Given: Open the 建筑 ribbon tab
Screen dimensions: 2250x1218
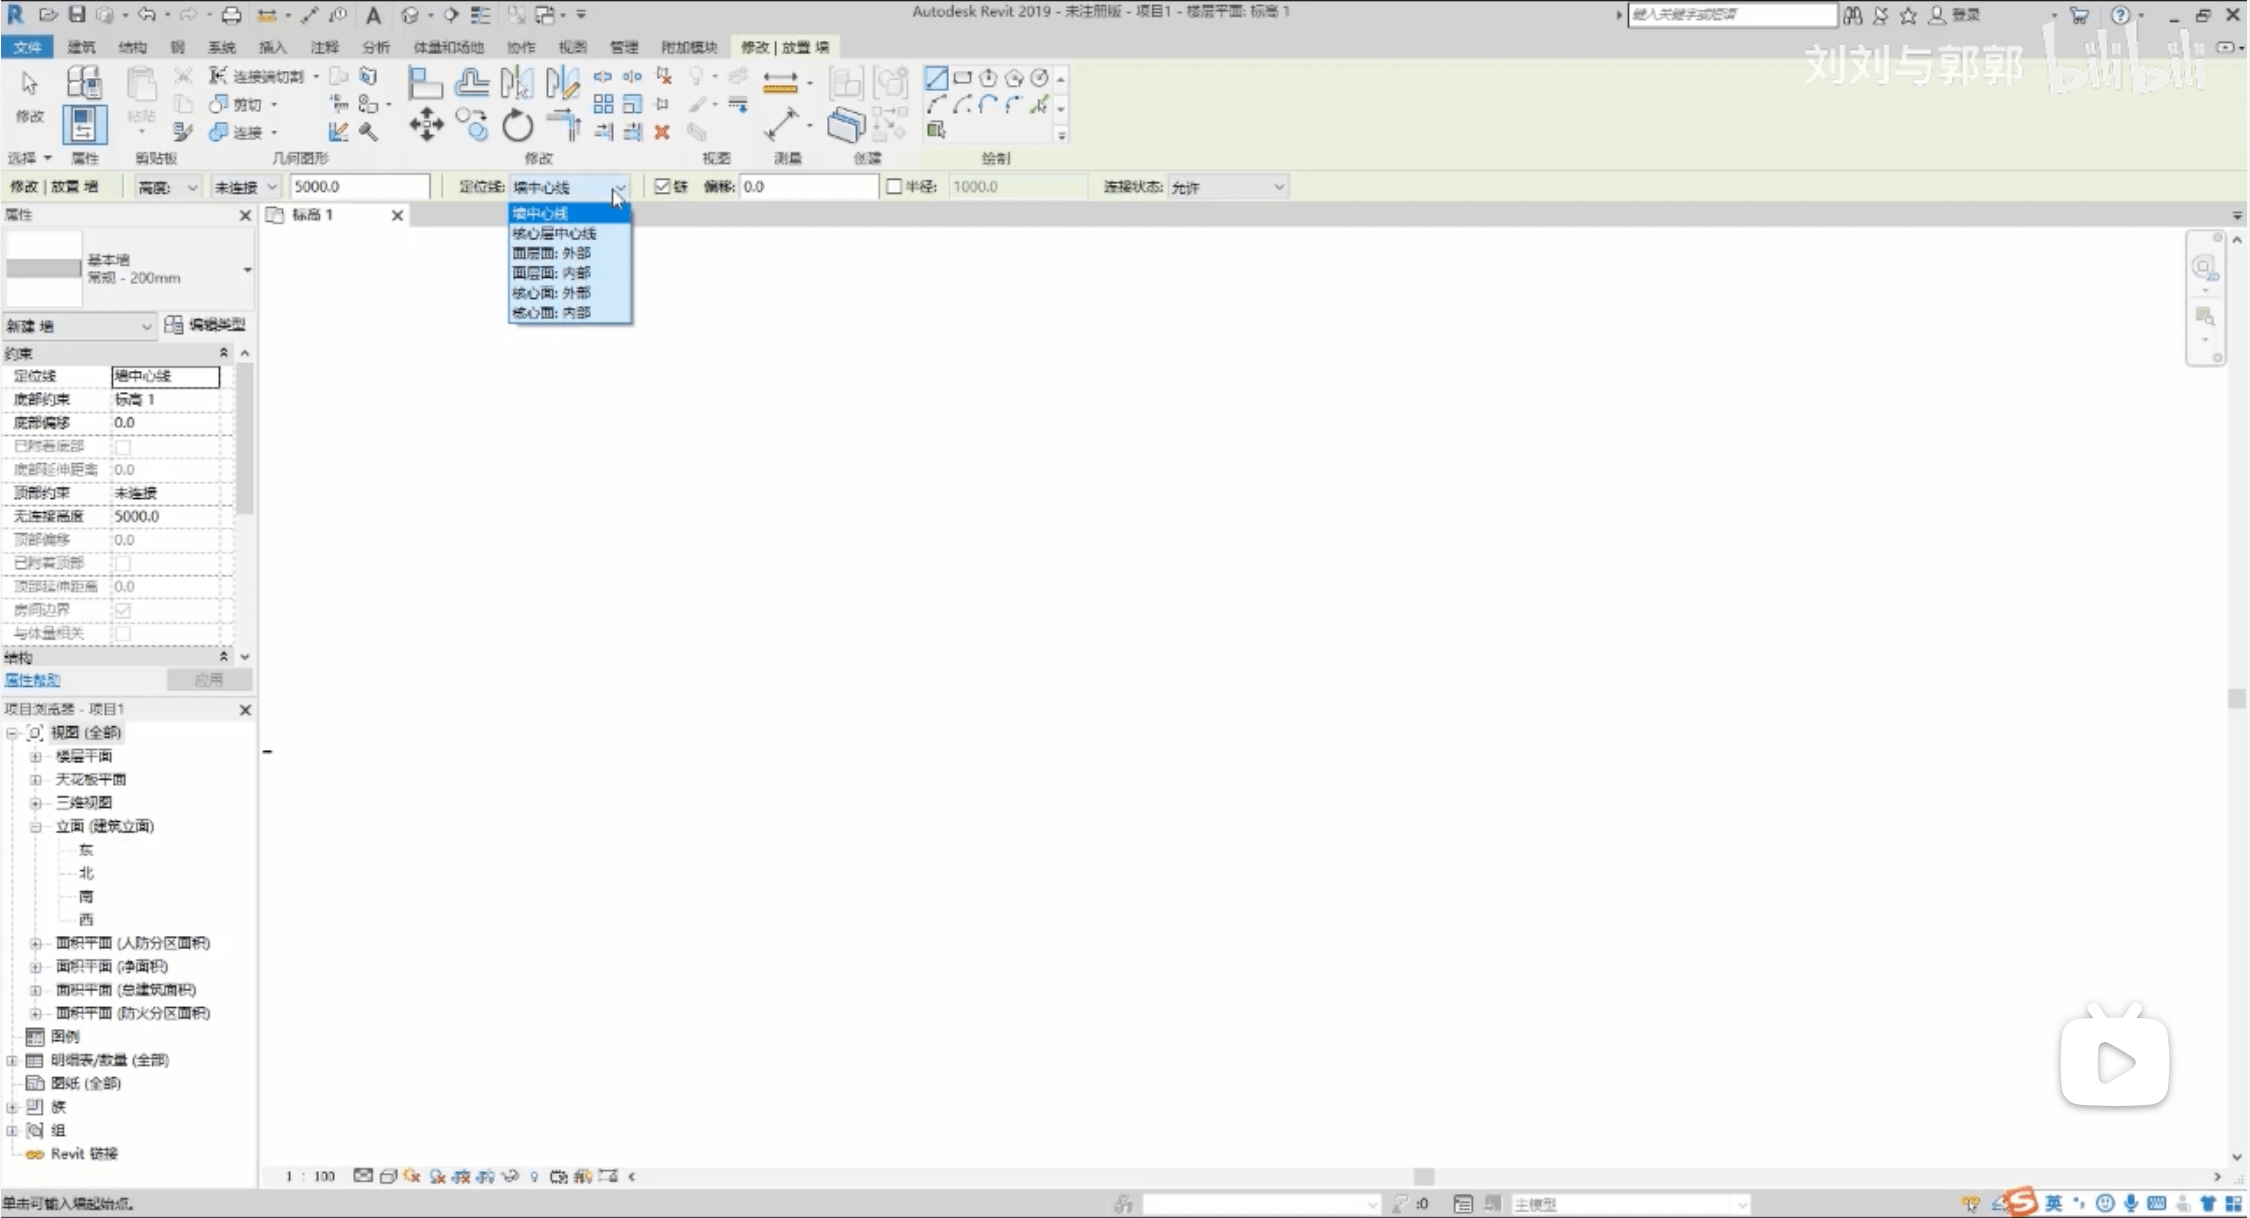Looking at the screenshot, I should click(81, 47).
